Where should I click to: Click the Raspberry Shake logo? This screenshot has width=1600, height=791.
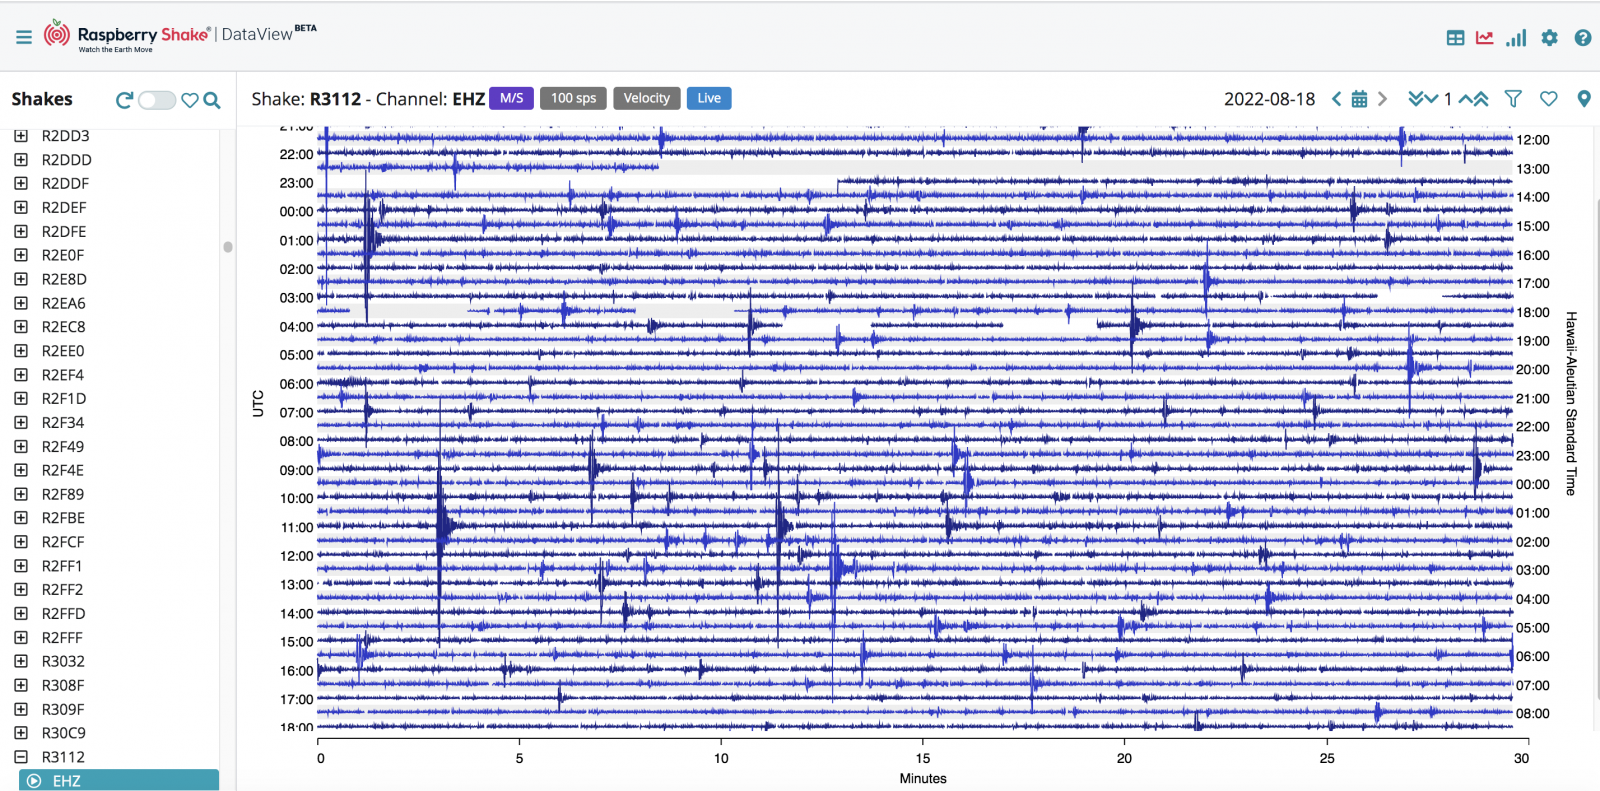tap(128, 36)
